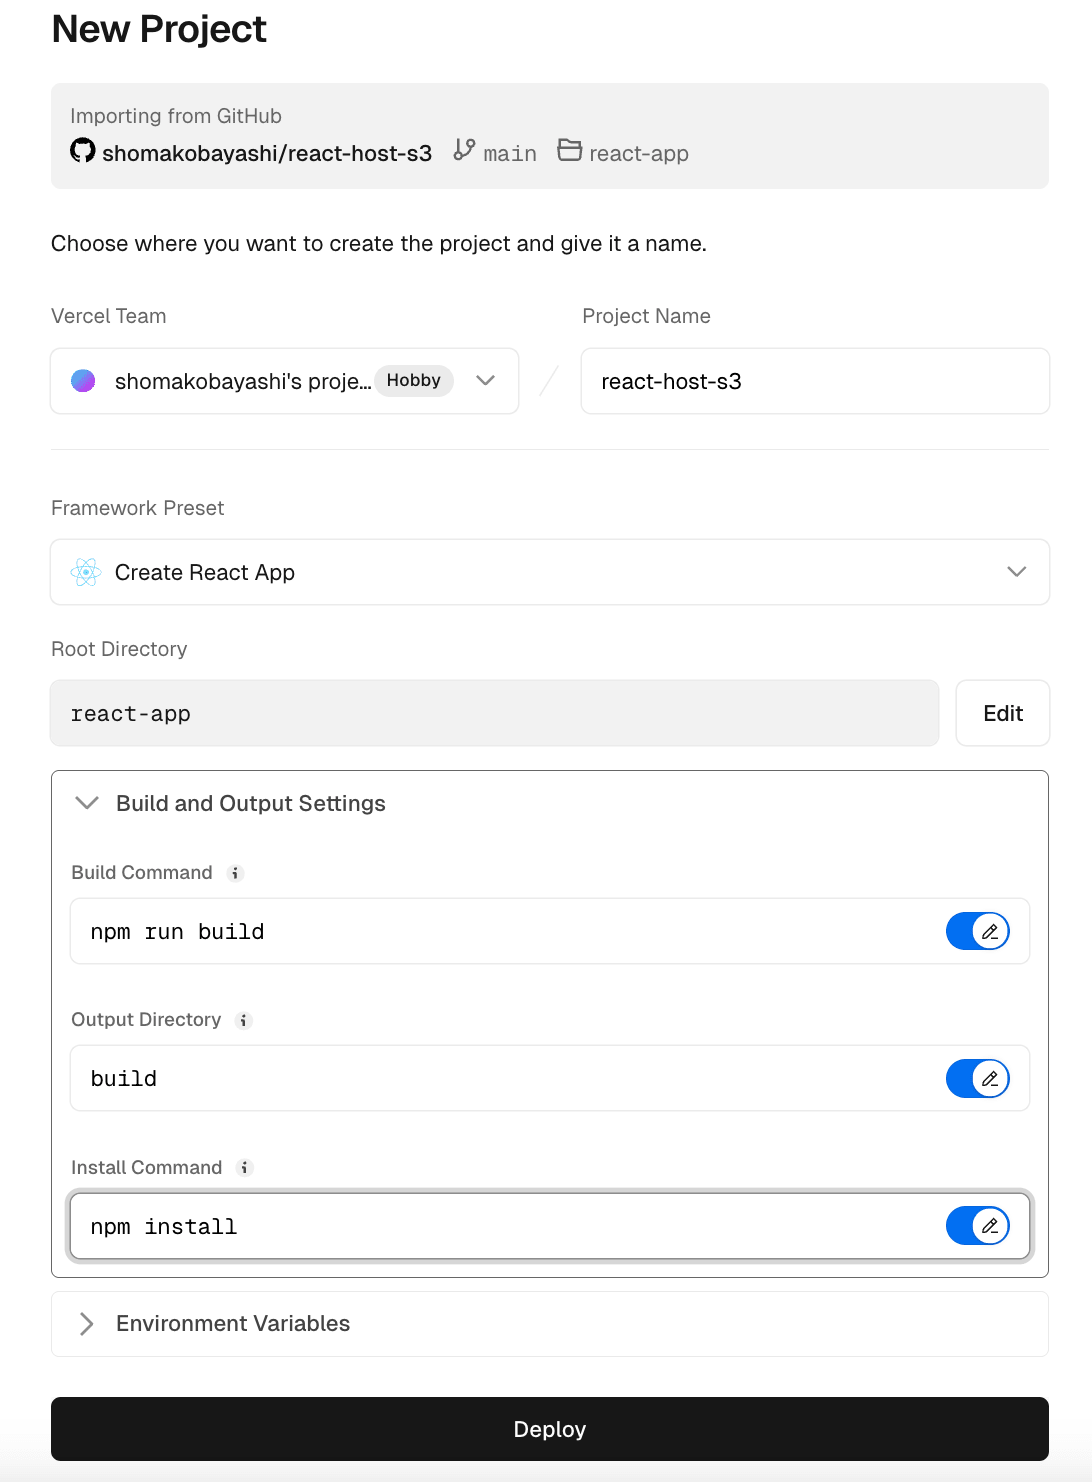This screenshot has width=1092, height=1482.
Task: Expand the Environment Variables section
Action: tap(550, 1324)
